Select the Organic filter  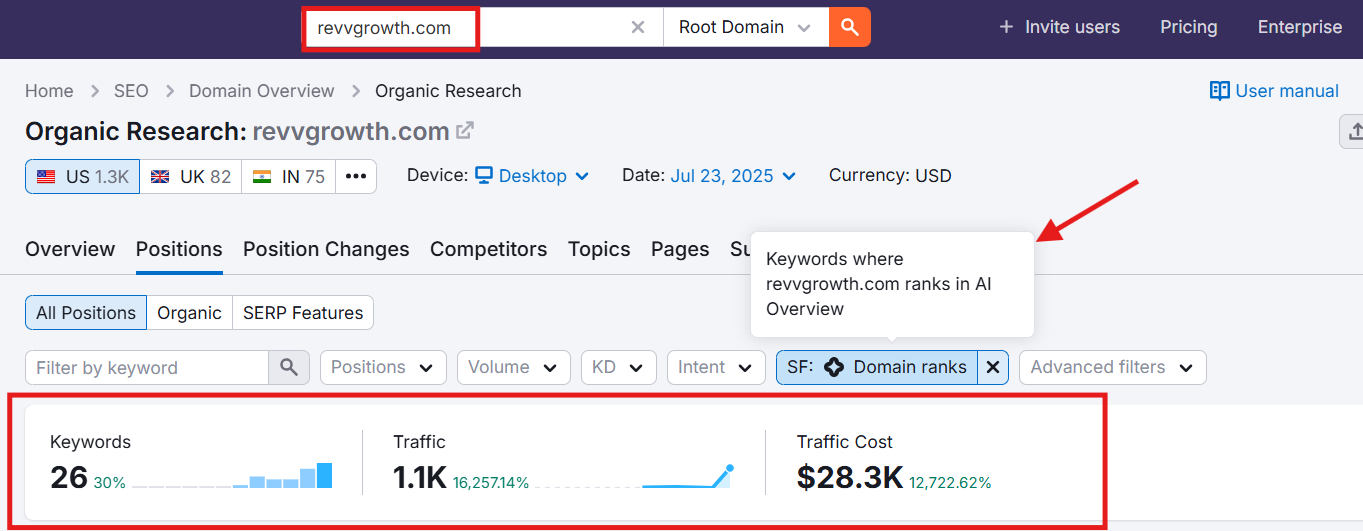click(x=189, y=313)
